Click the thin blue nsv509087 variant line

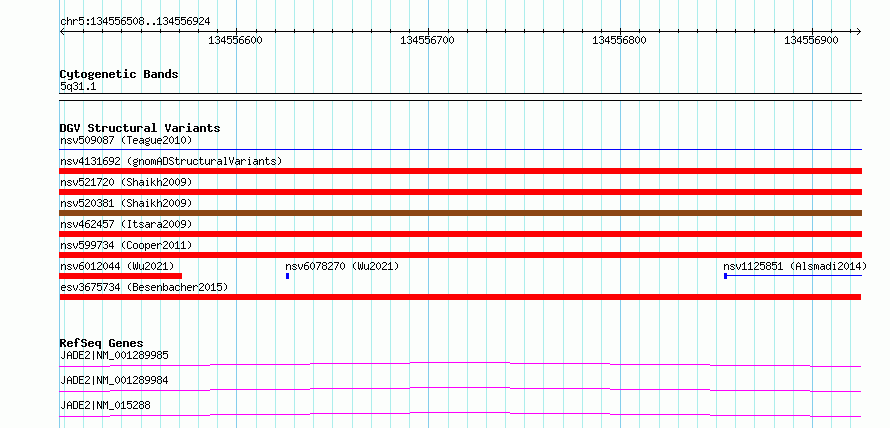click(461, 150)
